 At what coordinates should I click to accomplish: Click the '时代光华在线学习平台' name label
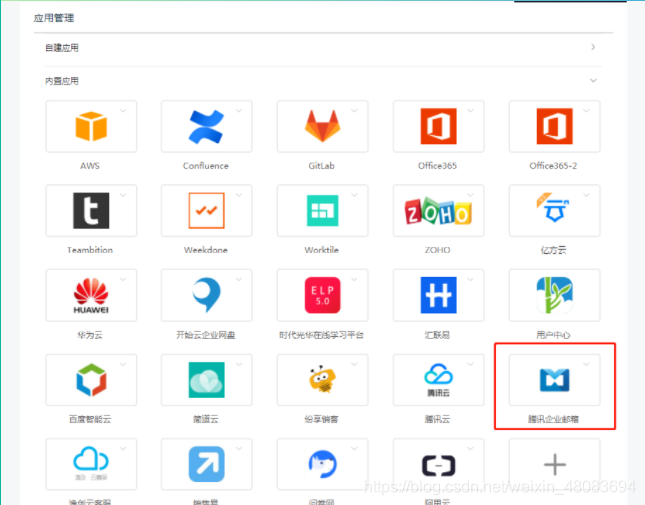pos(322,335)
